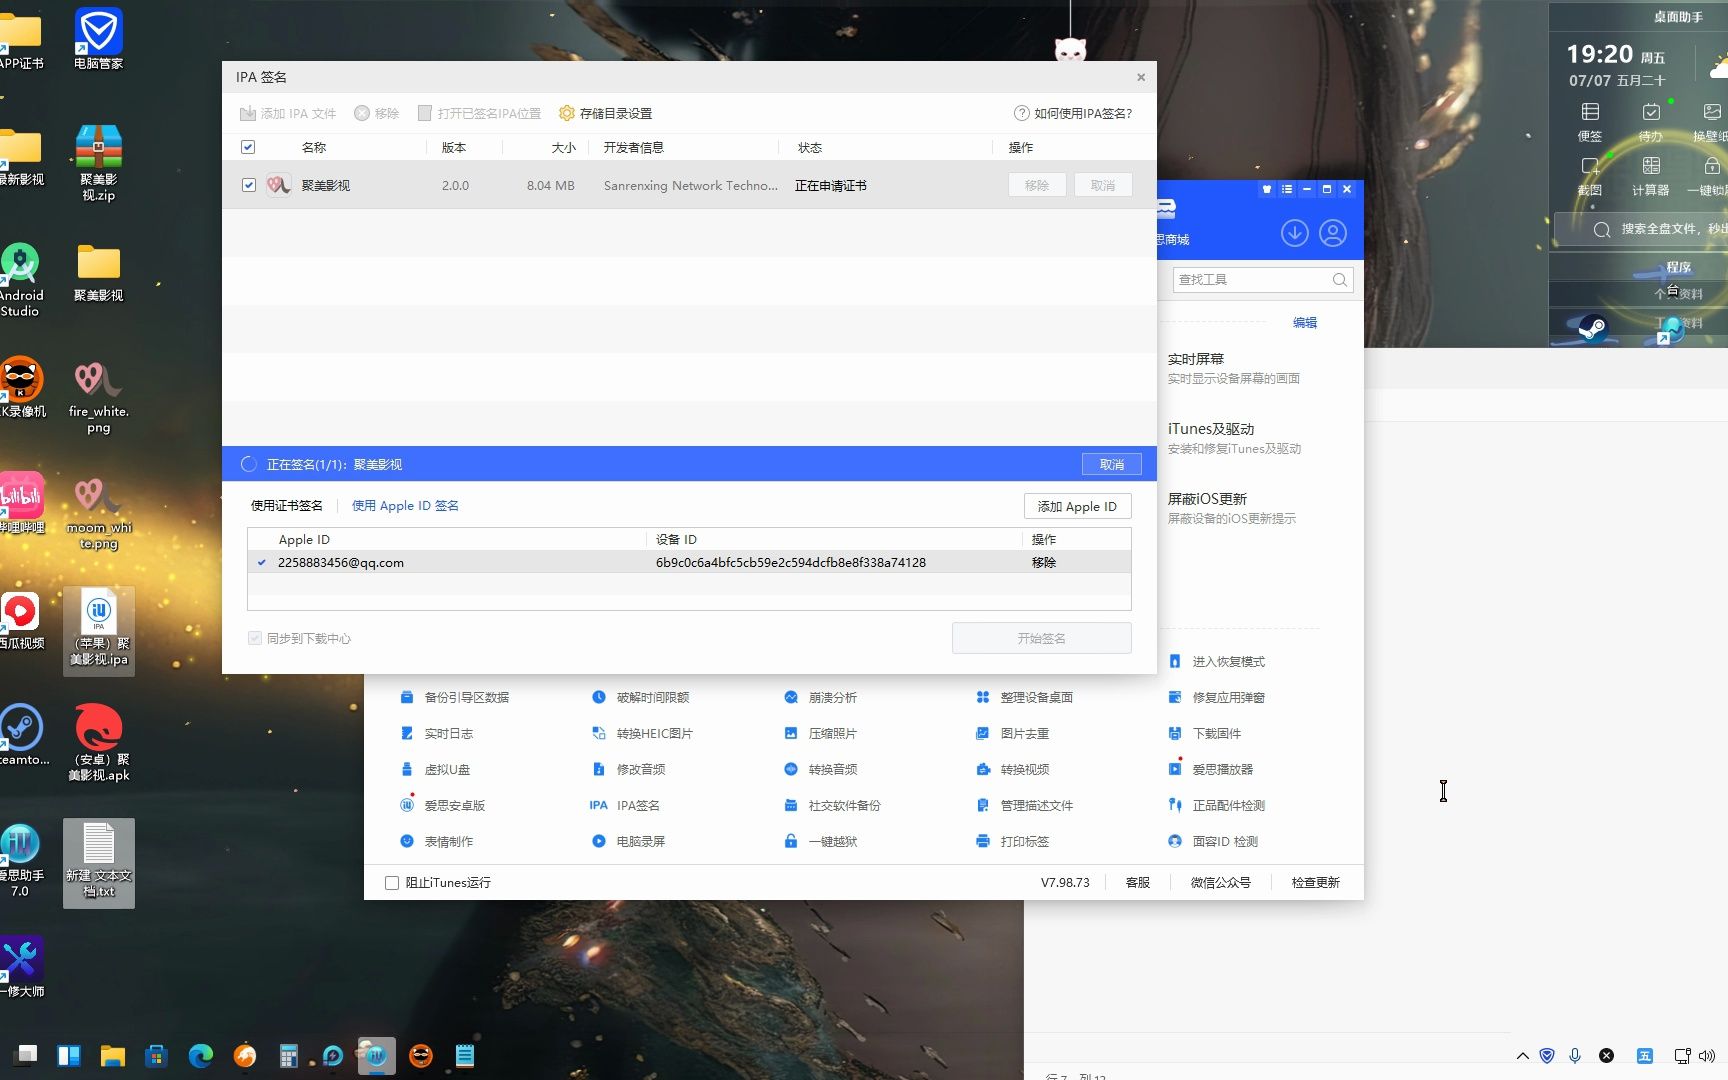Toggle the 同步到下载中心 checkbox

[255, 638]
